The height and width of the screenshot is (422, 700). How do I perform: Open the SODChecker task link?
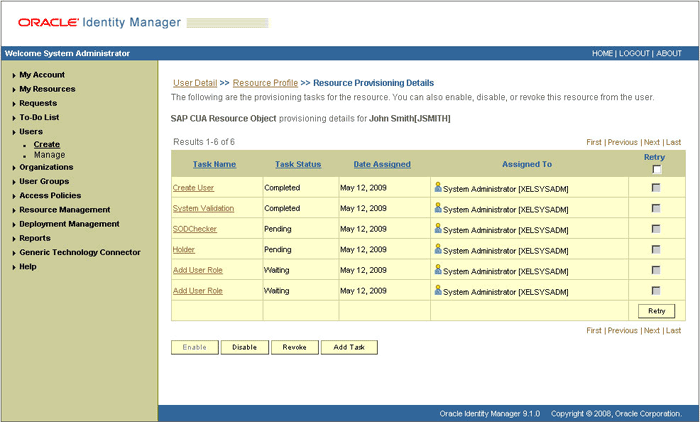click(195, 229)
